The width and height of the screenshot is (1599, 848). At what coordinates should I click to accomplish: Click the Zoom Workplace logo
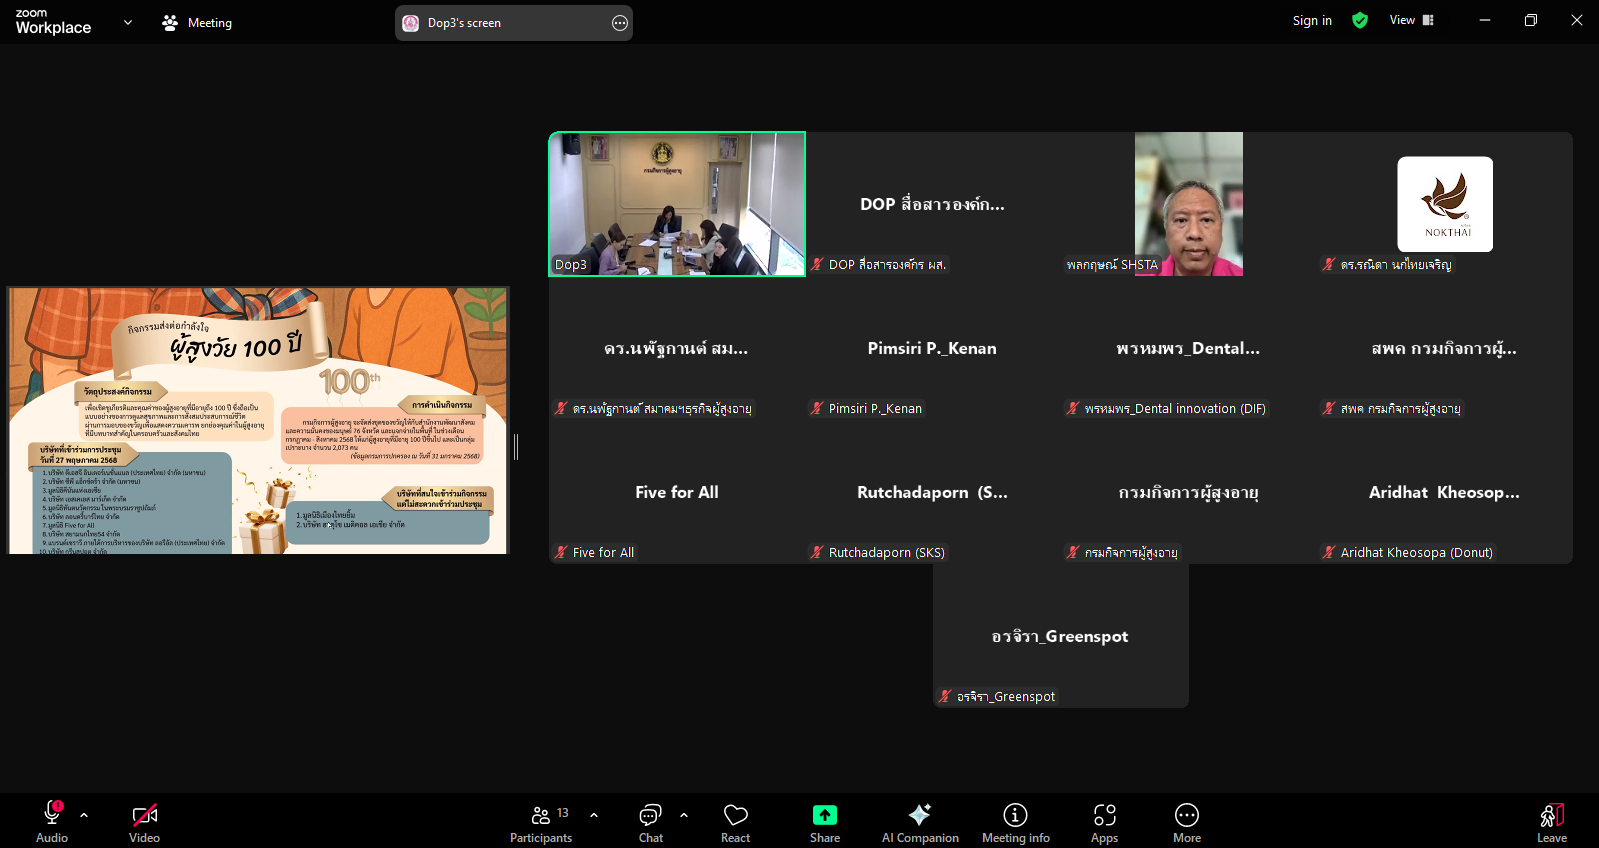tap(53, 22)
